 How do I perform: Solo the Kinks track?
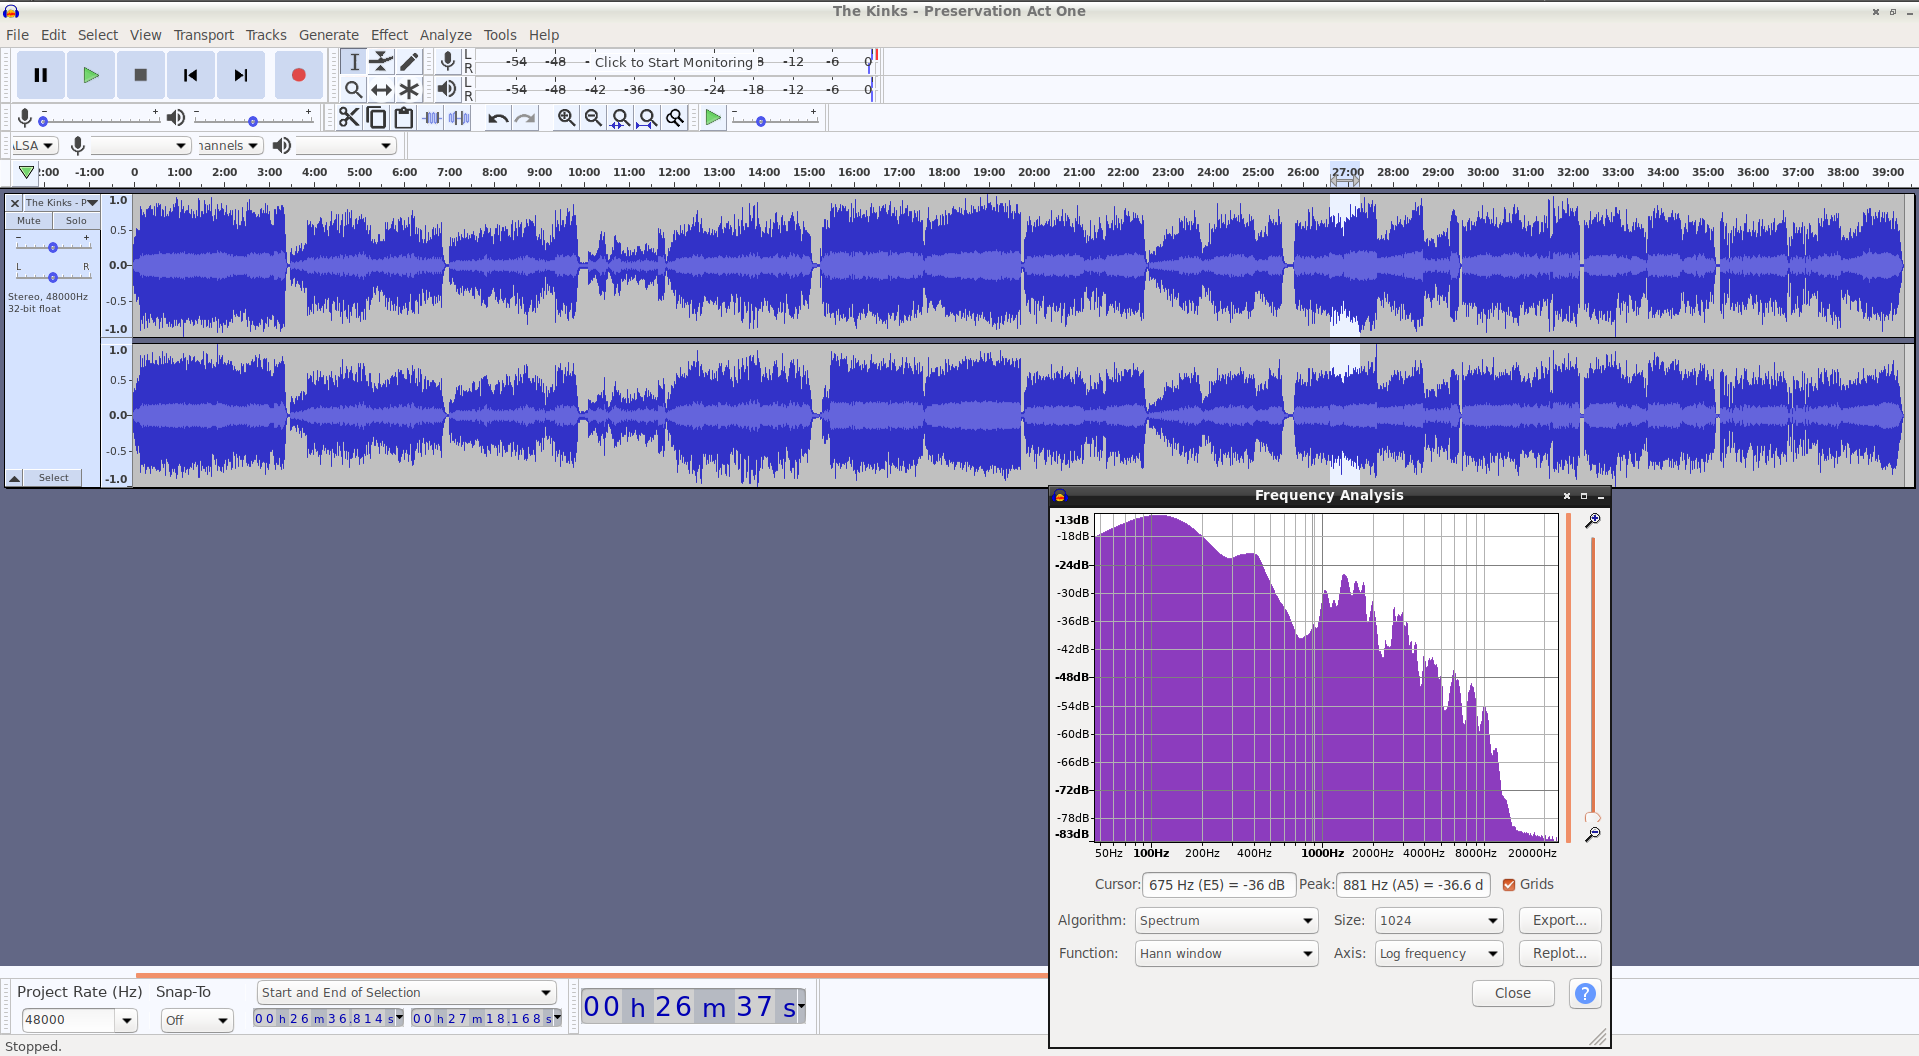(x=77, y=221)
